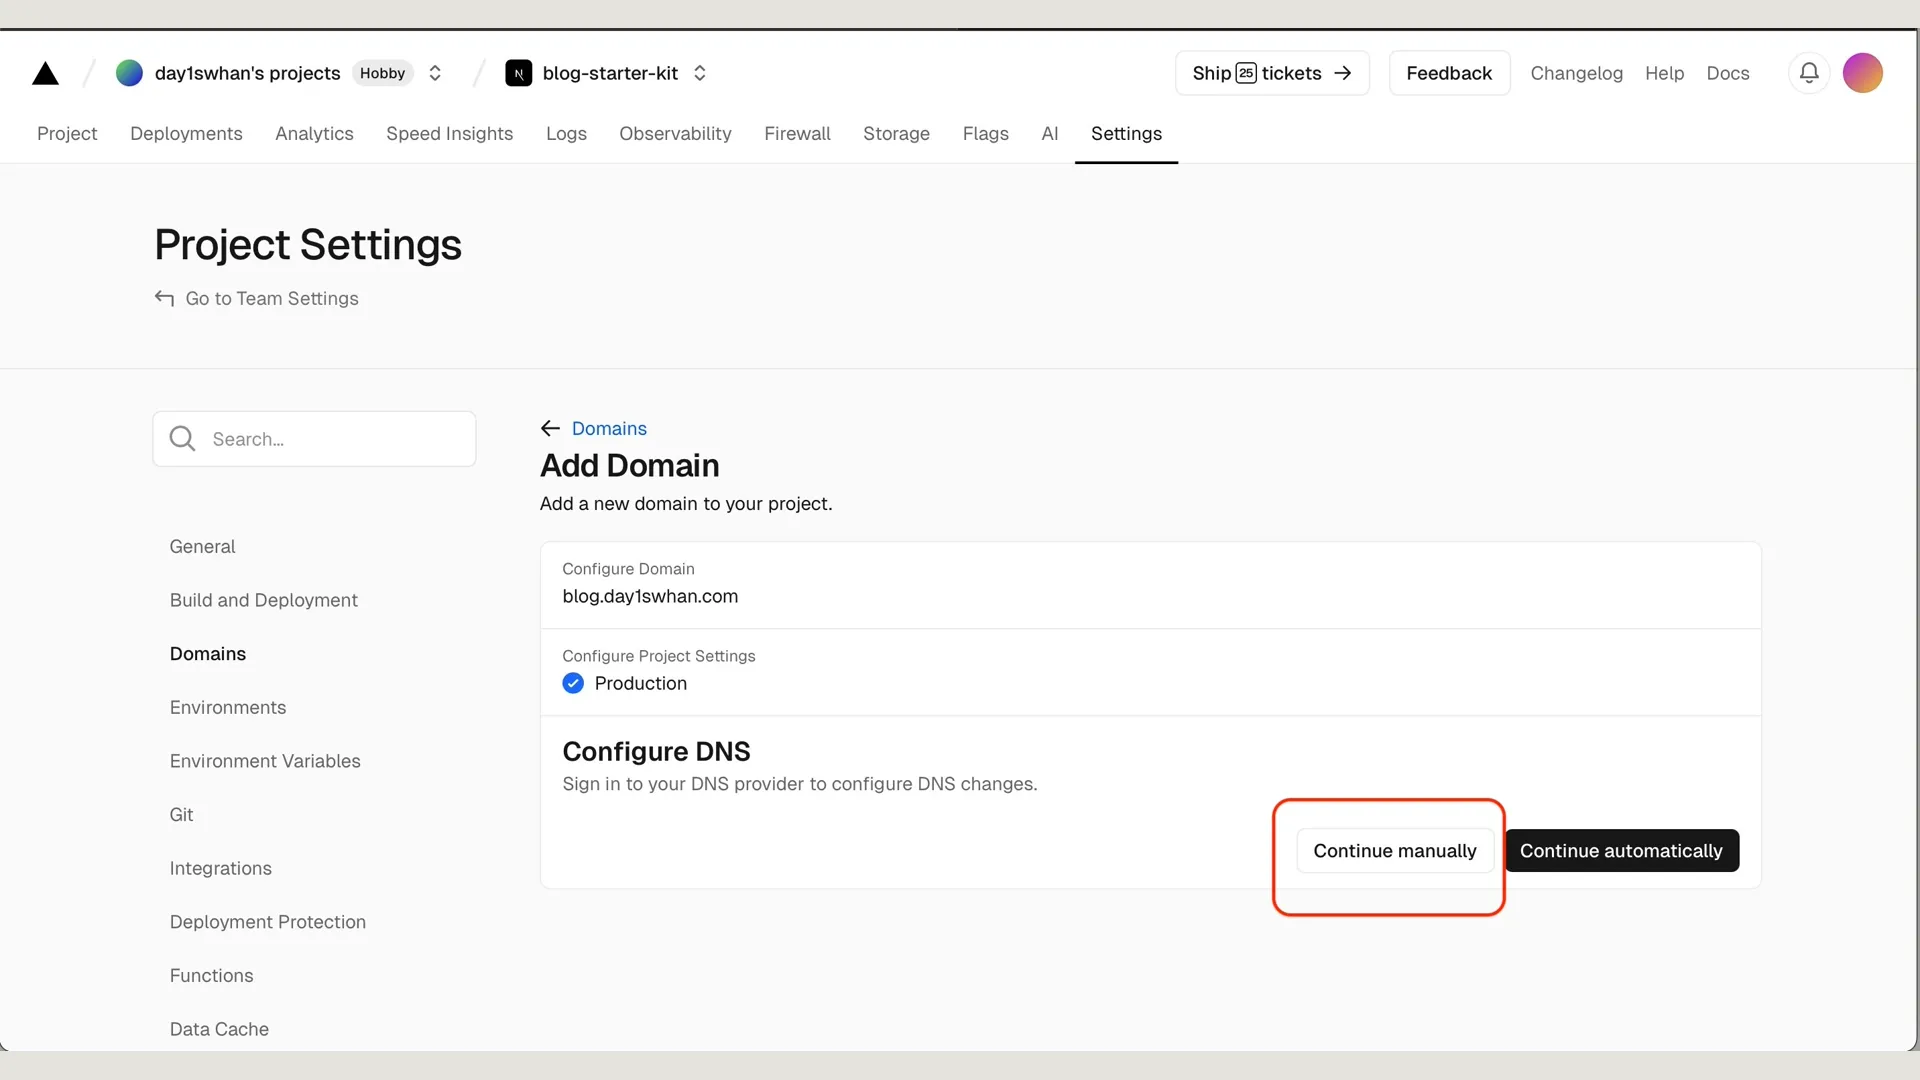Screen dimensions: 1920x1080
Task: Focus the settings Search field
Action: pyautogui.click(x=314, y=439)
